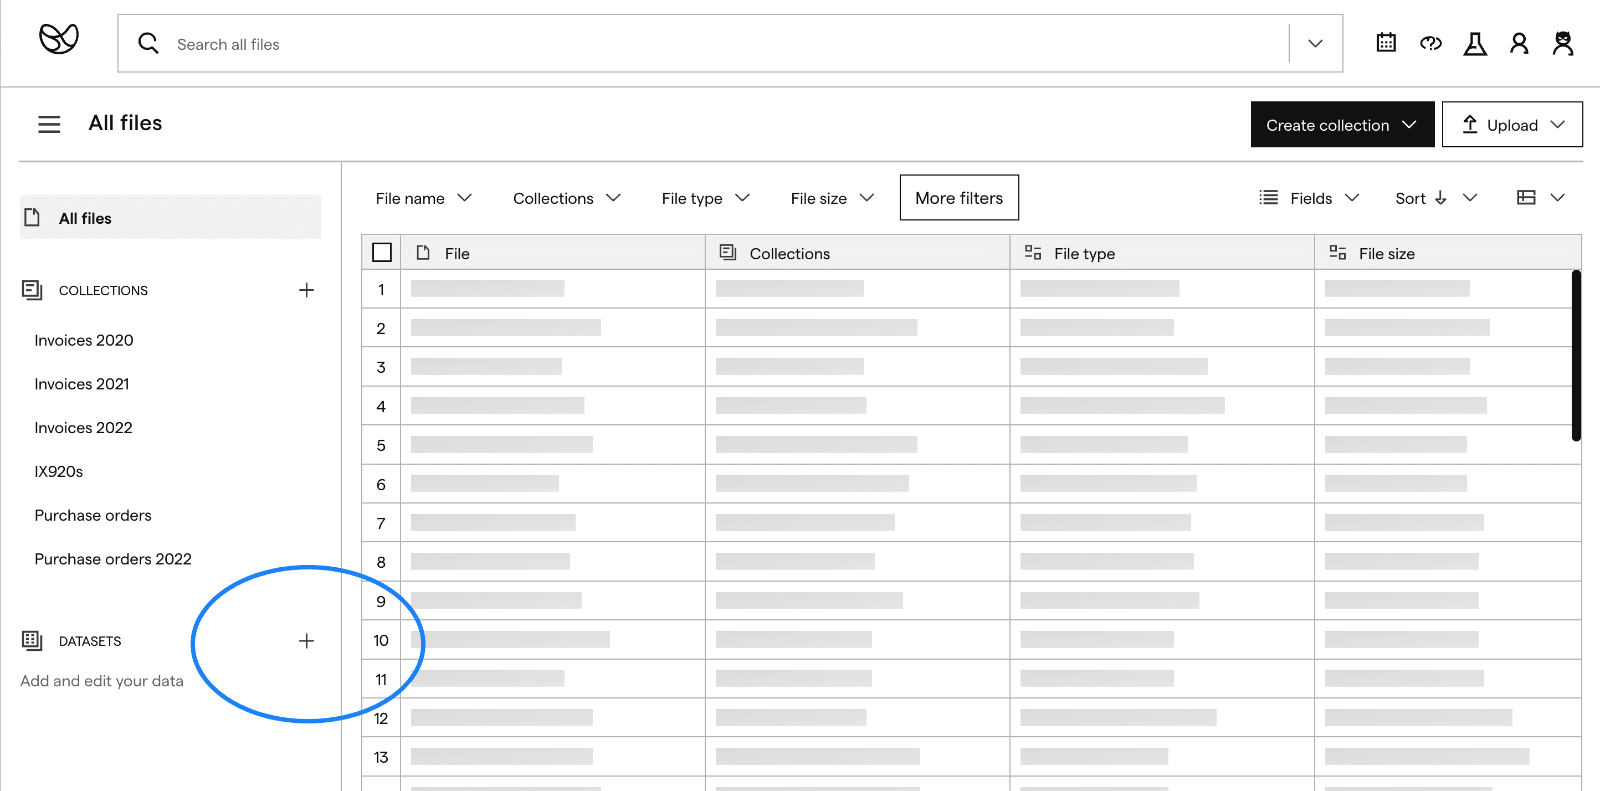
Task: Open the Collections filter dropdown
Action: [x=567, y=198]
